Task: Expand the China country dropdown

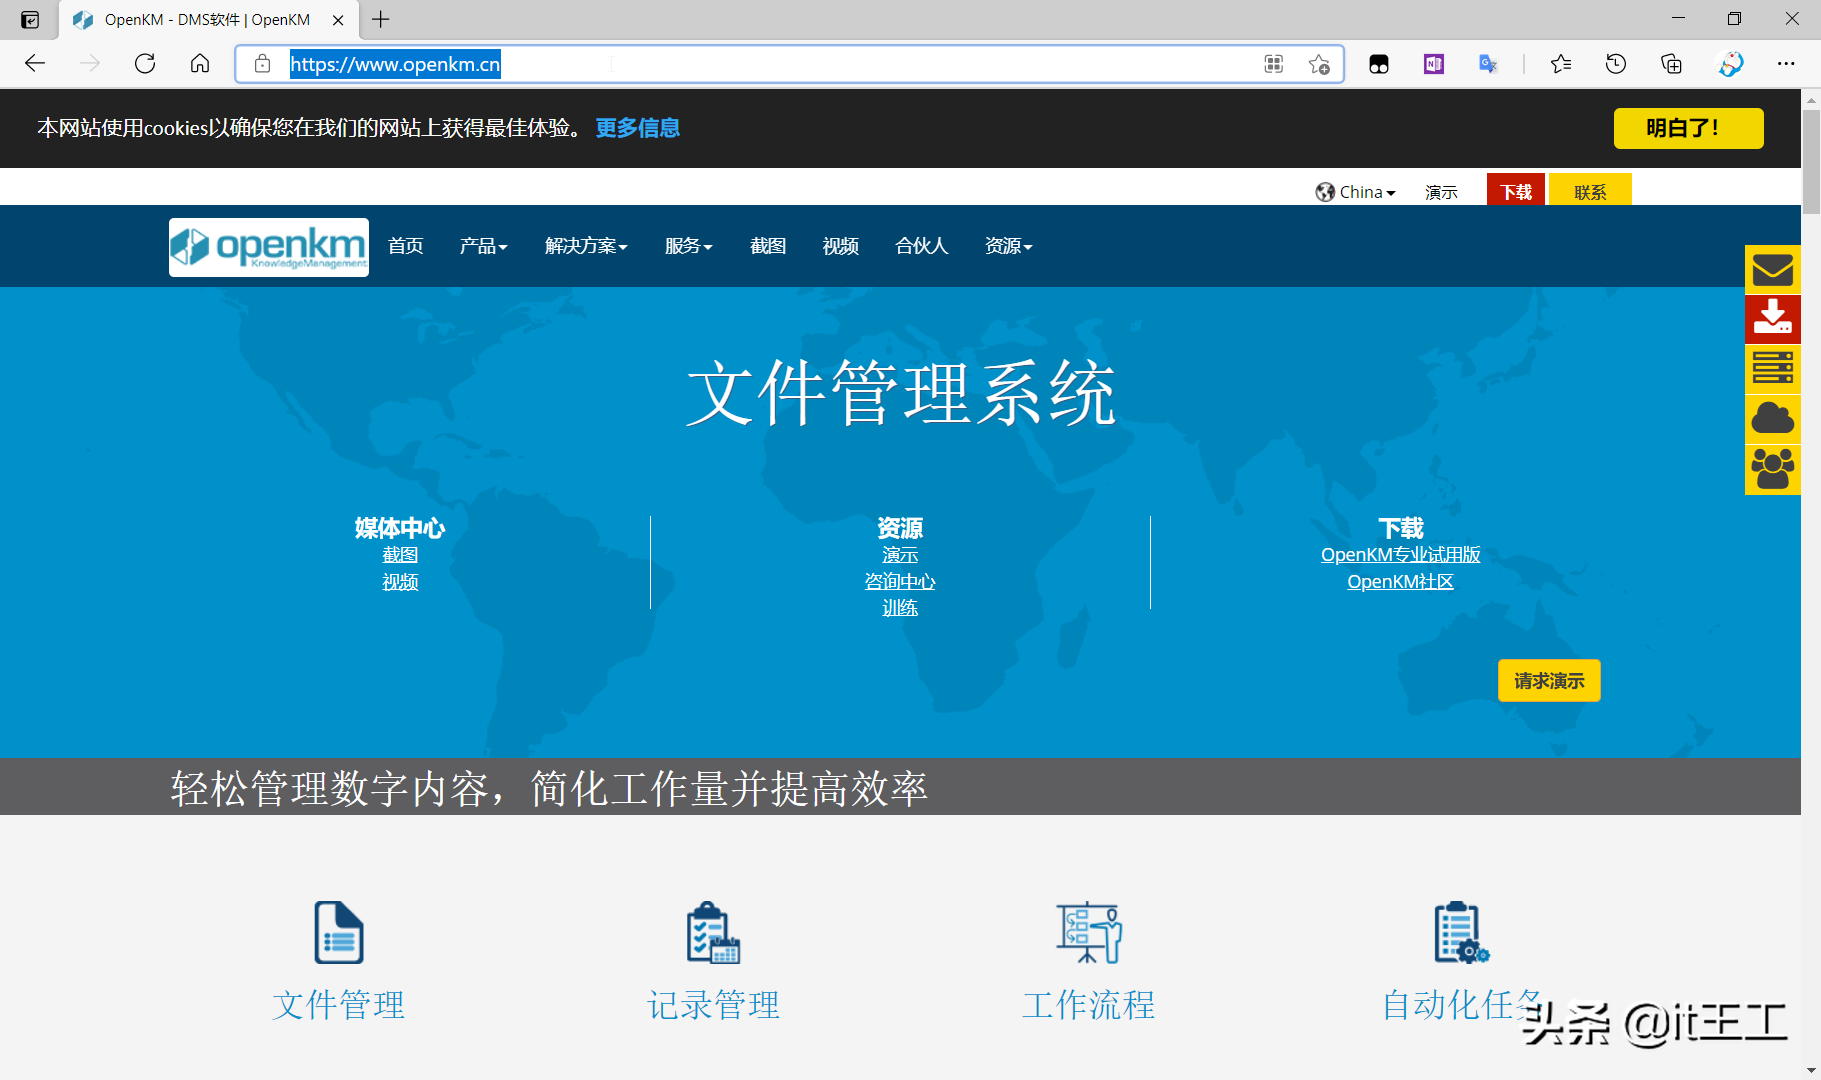Action: (1355, 192)
